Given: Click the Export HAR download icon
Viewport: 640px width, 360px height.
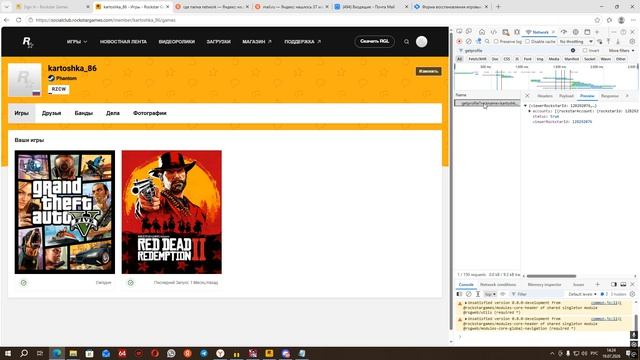Looking at the screenshot, I should pos(618,41).
